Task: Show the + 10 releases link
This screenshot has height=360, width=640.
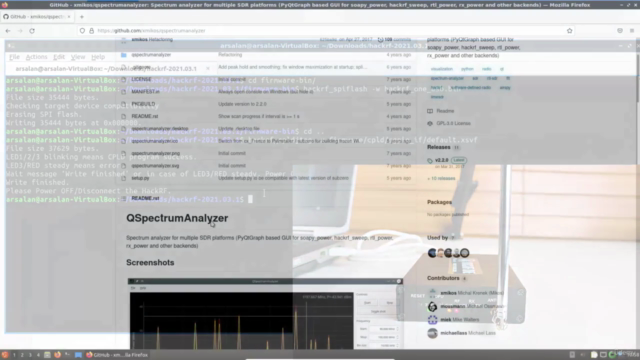Action: point(441,178)
